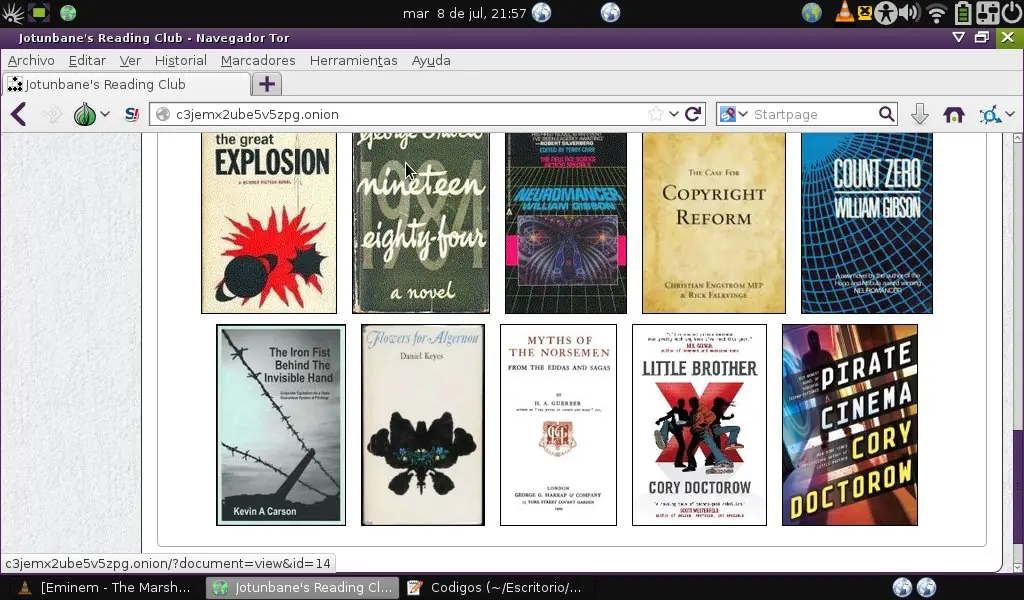
Task: Open the Flowers for Algernon cover
Action: click(x=423, y=425)
